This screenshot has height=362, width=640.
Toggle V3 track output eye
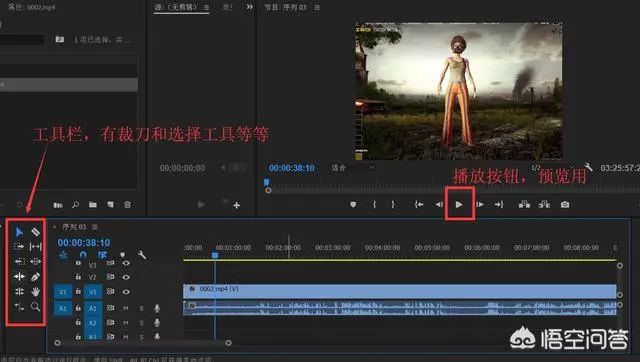(x=126, y=263)
